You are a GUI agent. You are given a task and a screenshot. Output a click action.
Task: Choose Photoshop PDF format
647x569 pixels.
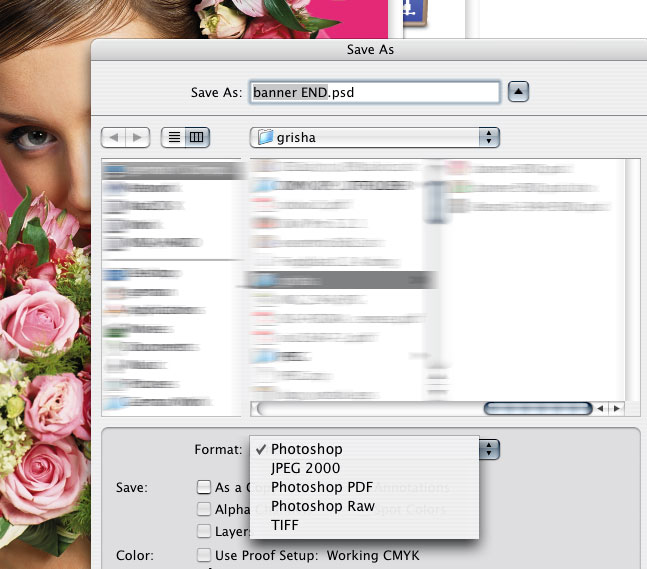coord(364,487)
